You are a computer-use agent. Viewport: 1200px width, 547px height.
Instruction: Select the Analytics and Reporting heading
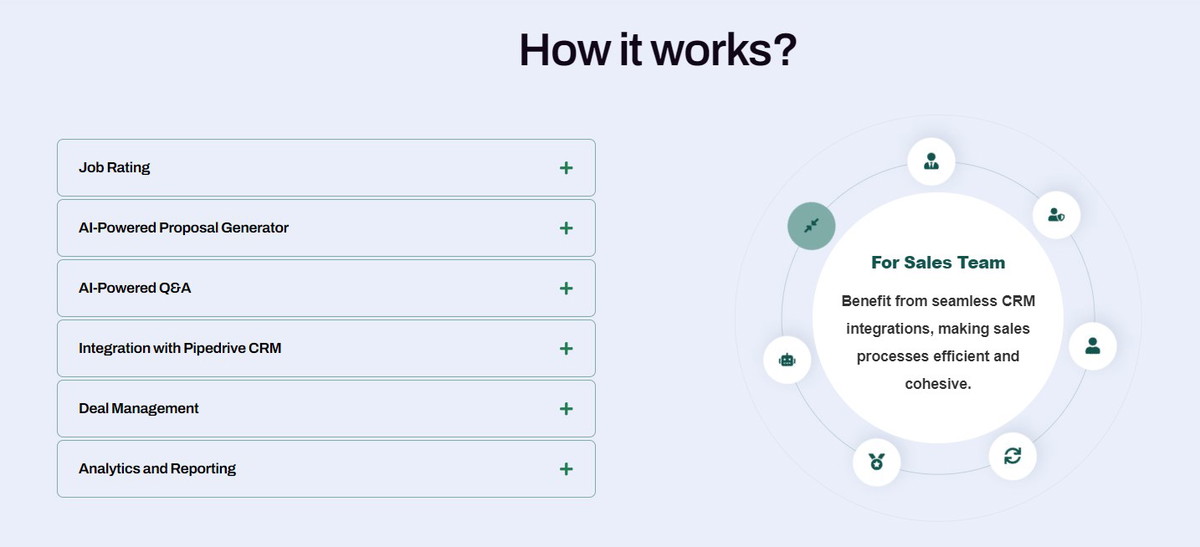[x=157, y=468]
